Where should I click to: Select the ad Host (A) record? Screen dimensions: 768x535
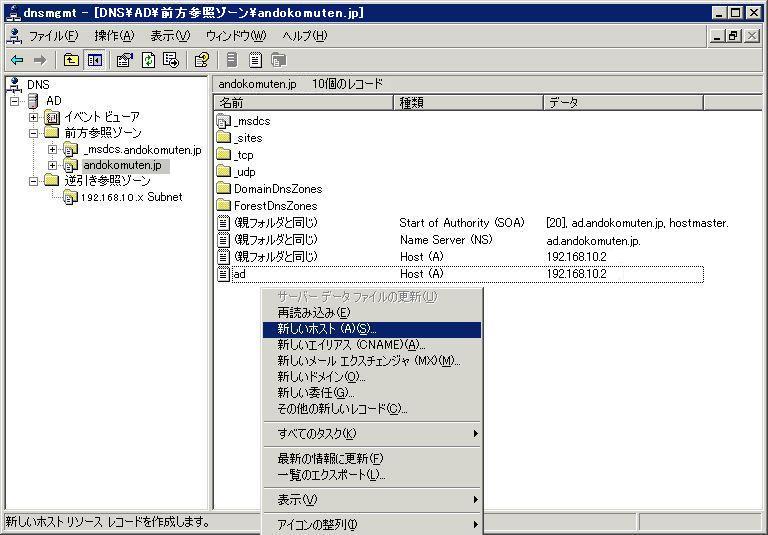click(x=459, y=274)
